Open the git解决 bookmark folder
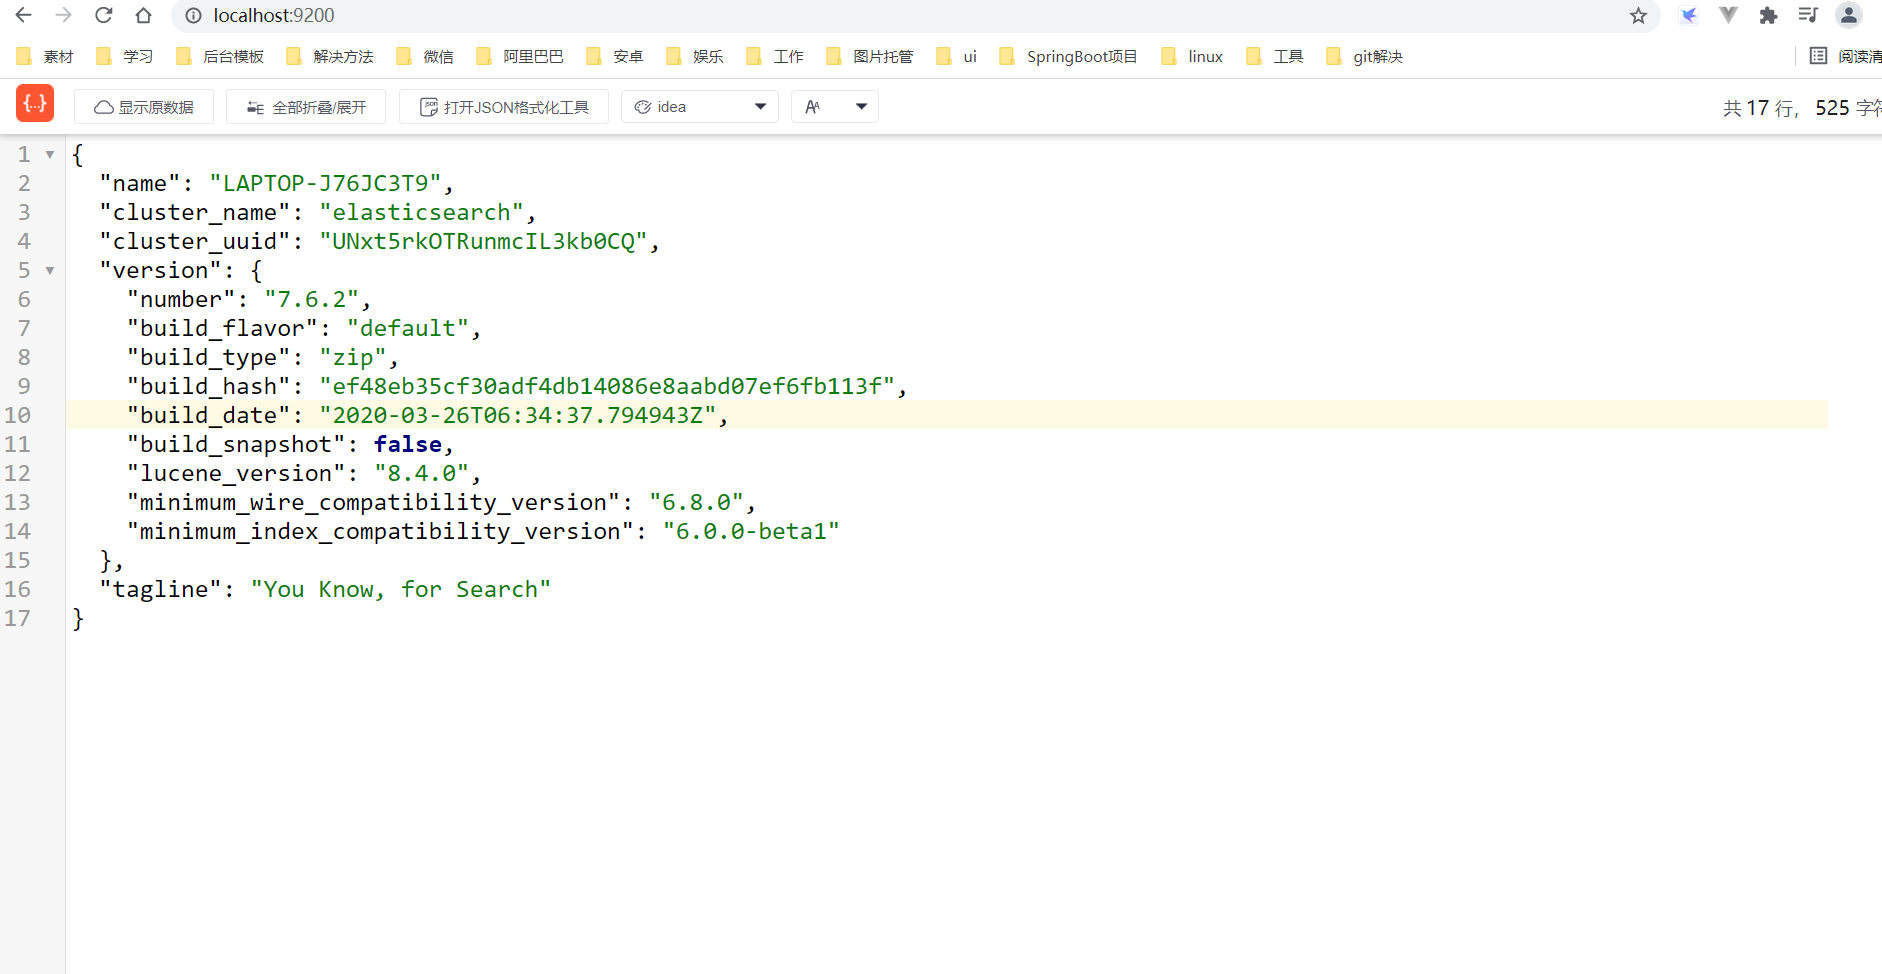Image resolution: width=1882 pixels, height=974 pixels. 1365,56
